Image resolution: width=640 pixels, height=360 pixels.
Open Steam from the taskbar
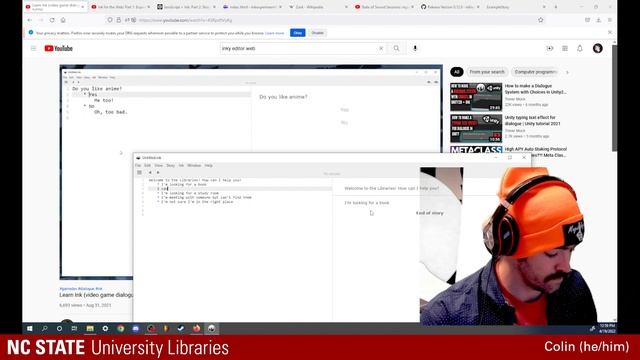point(181,328)
